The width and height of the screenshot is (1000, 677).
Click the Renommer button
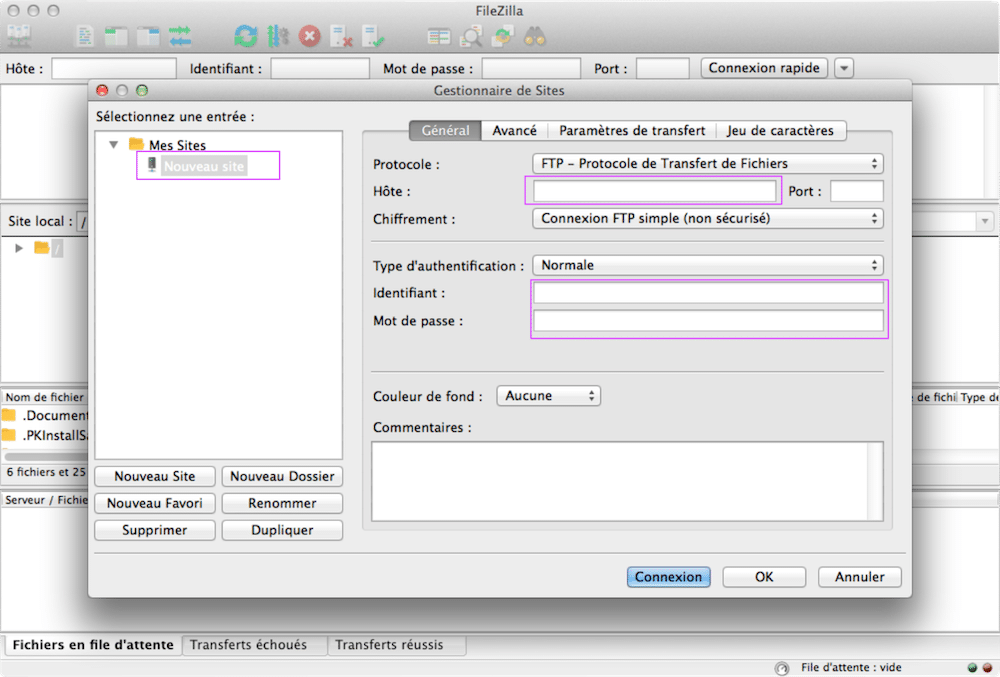282,503
